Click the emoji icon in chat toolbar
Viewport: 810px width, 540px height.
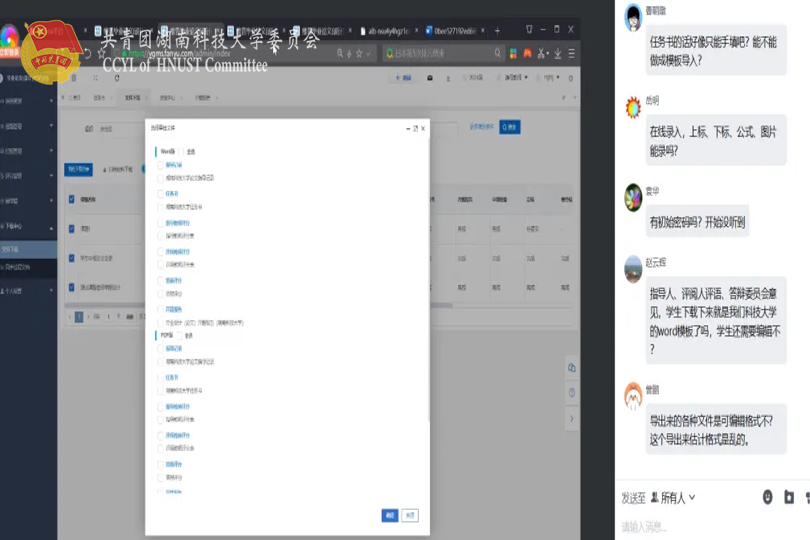point(767,497)
